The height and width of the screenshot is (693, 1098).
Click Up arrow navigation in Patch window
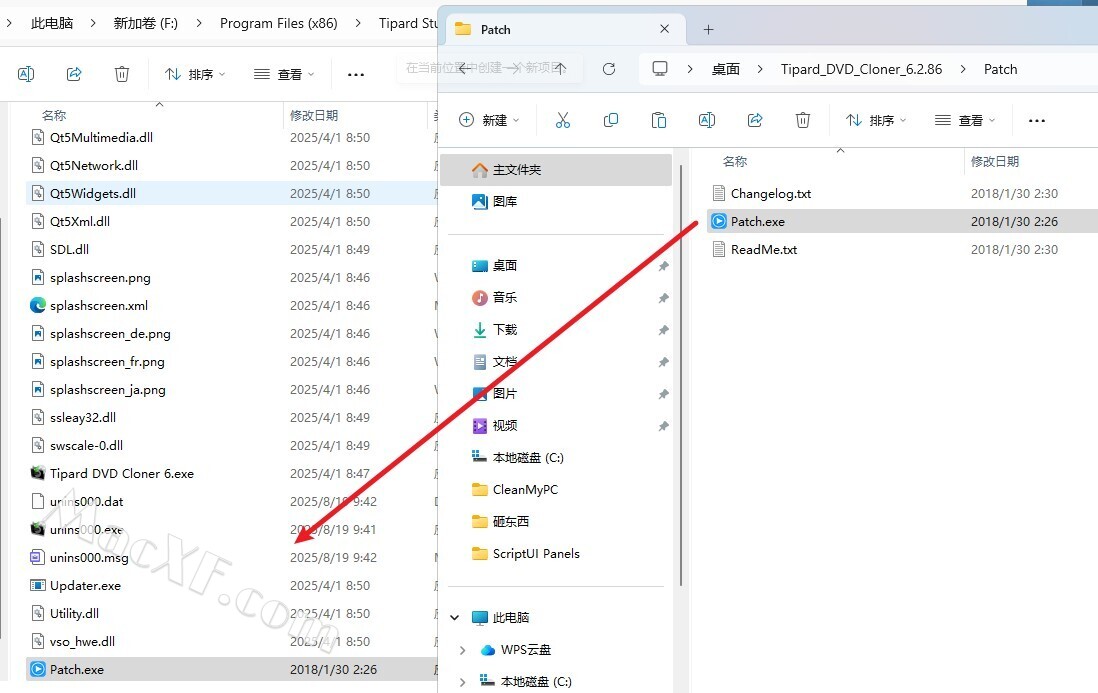[560, 69]
